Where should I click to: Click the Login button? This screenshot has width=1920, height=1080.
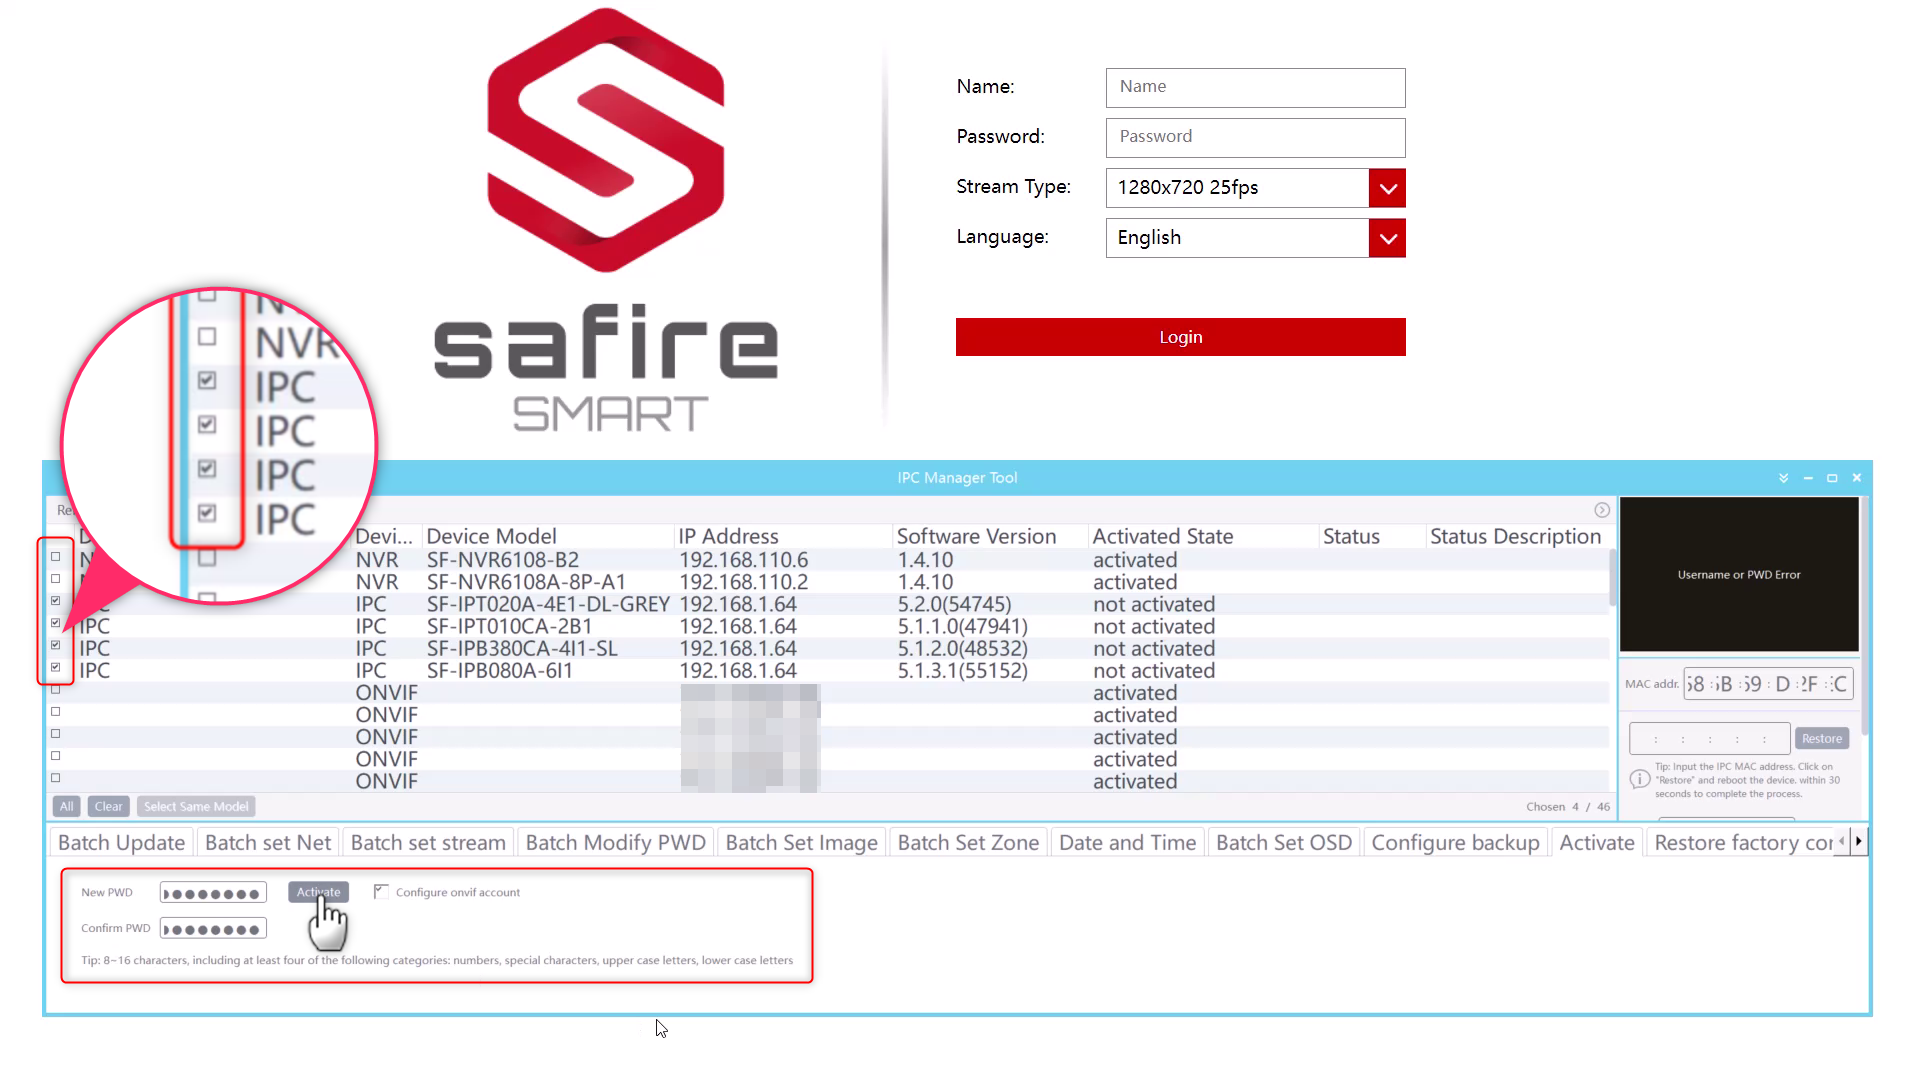pos(1180,336)
